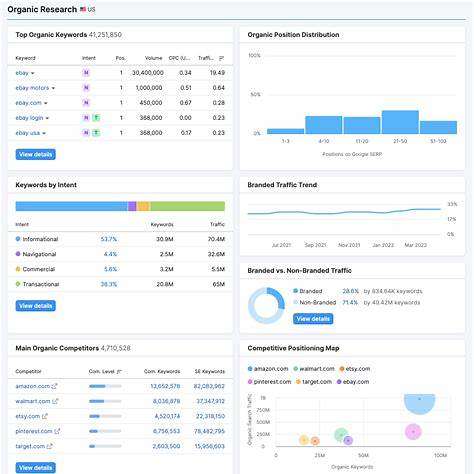Click Commercial percentage 5.6% link
The image size is (474, 474).
110,269
